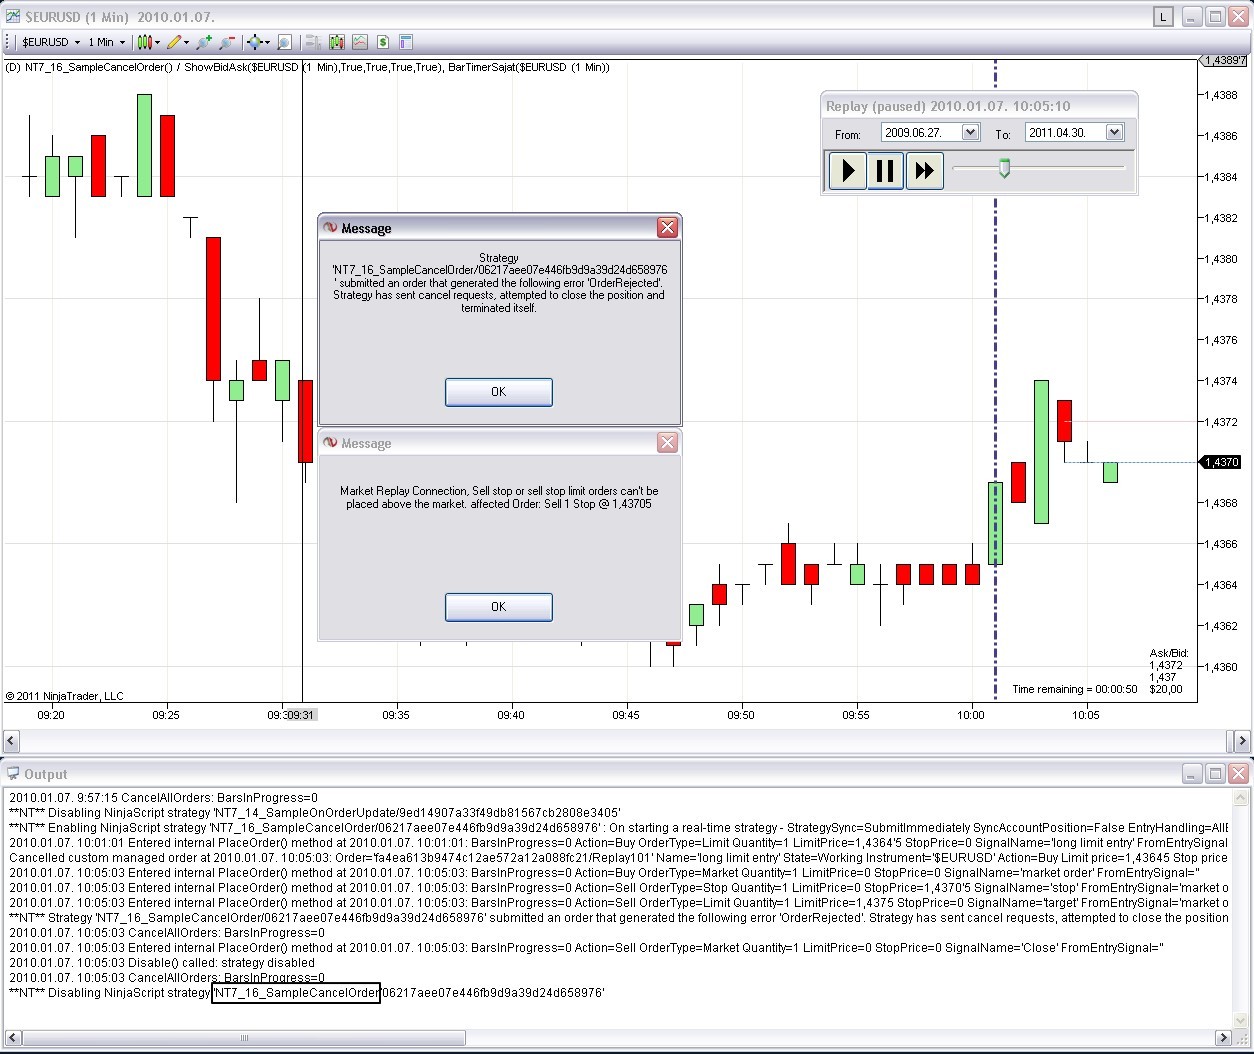Image resolution: width=1254 pixels, height=1054 pixels.
Task: Adjust the replay speed slider thumb
Action: [x=1004, y=168]
